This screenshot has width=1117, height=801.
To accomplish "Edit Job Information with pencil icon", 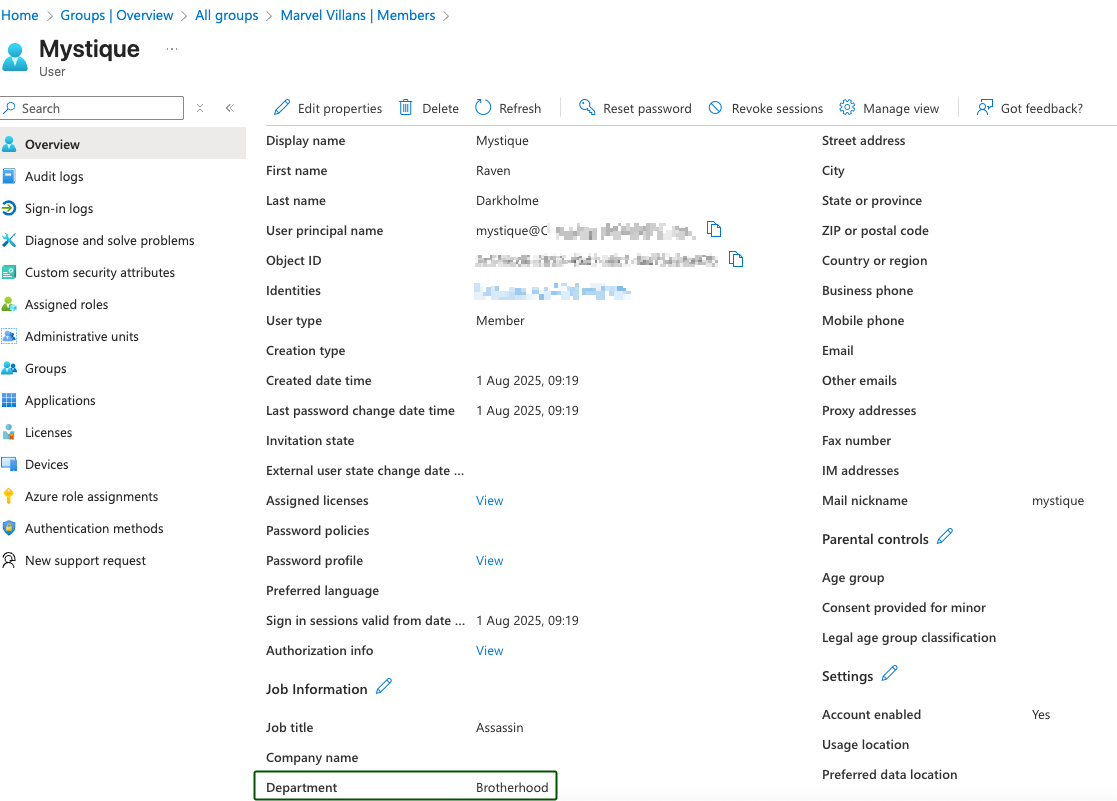I will click(384, 686).
